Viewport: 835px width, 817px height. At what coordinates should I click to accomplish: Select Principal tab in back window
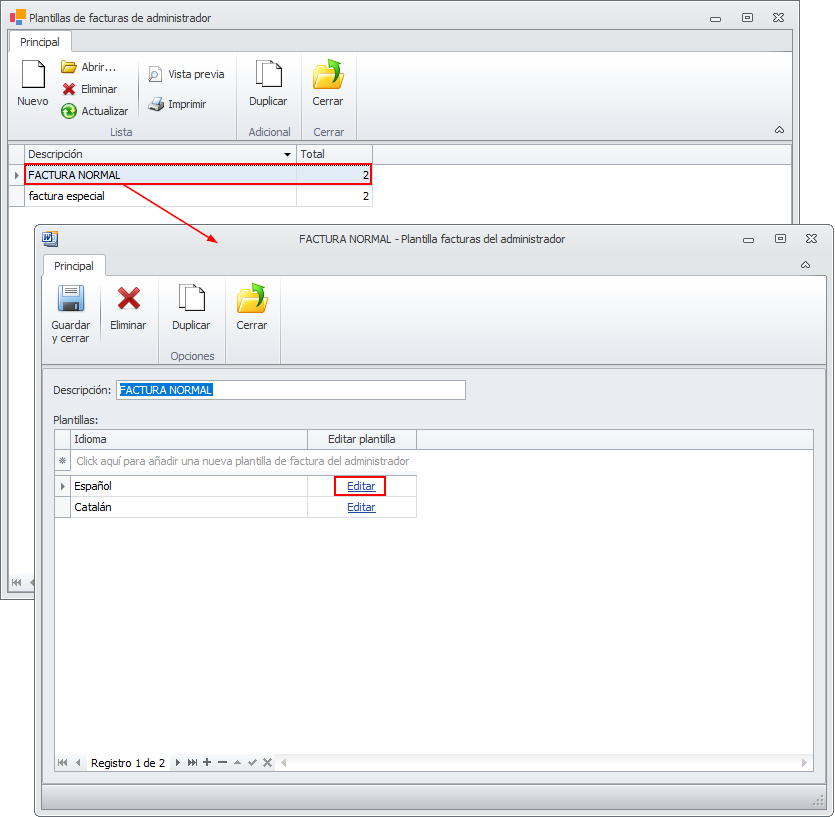[40, 42]
